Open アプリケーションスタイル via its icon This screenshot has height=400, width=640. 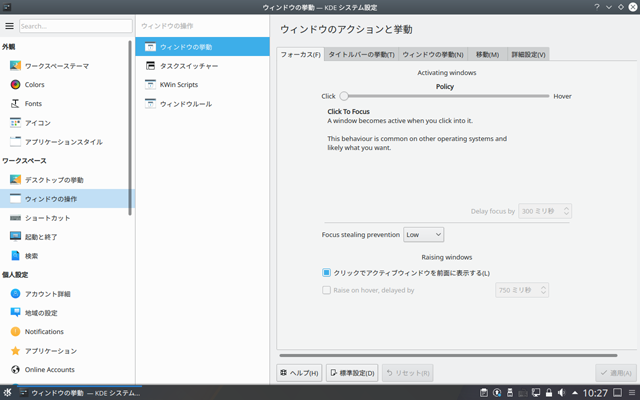click(15, 142)
